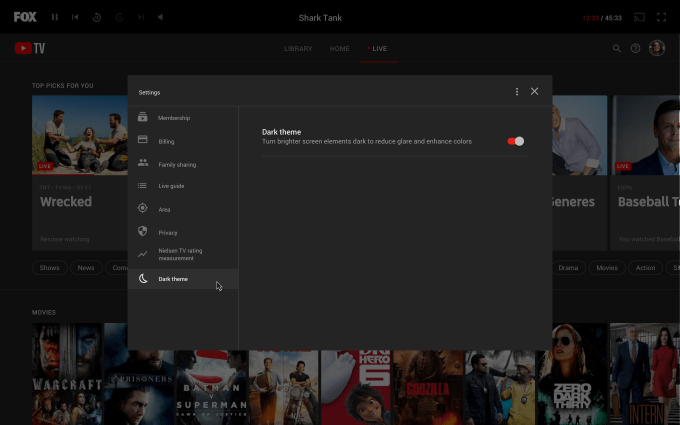
Task: Select Billing in the settings sidebar
Action: pyautogui.click(x=166, y=141)
